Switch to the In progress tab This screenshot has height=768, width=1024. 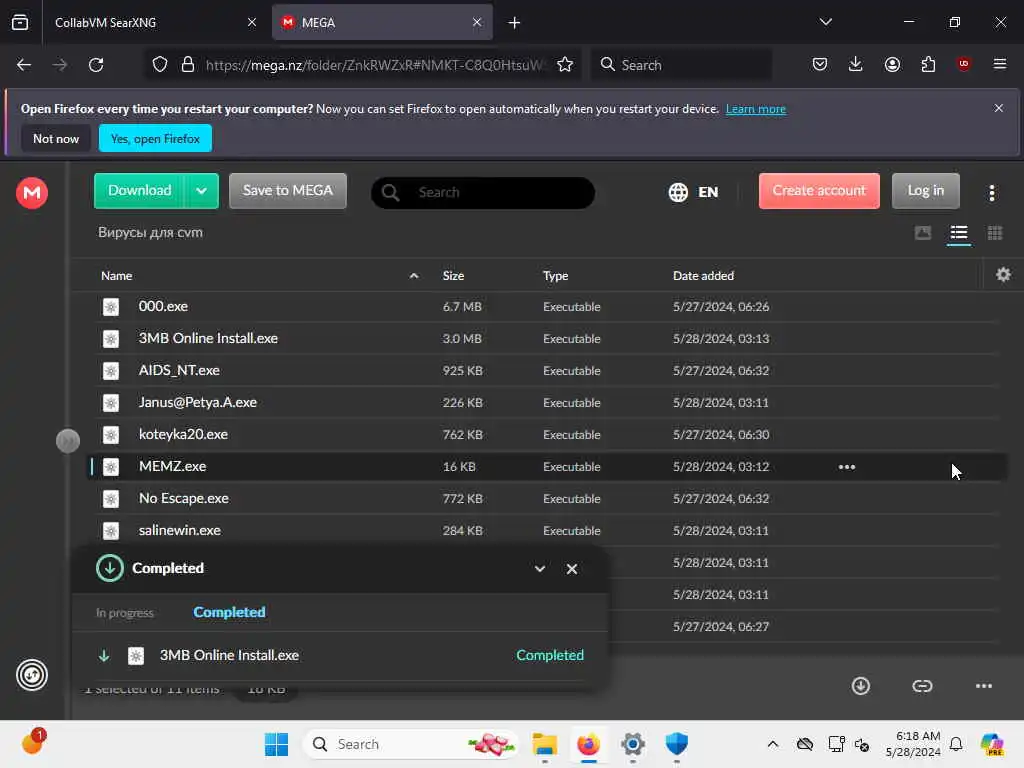(125, 613)
